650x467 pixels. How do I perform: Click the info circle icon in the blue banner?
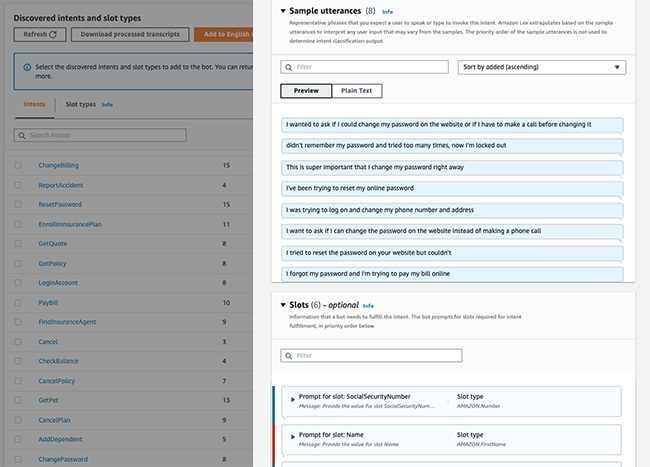coord(27,67)
